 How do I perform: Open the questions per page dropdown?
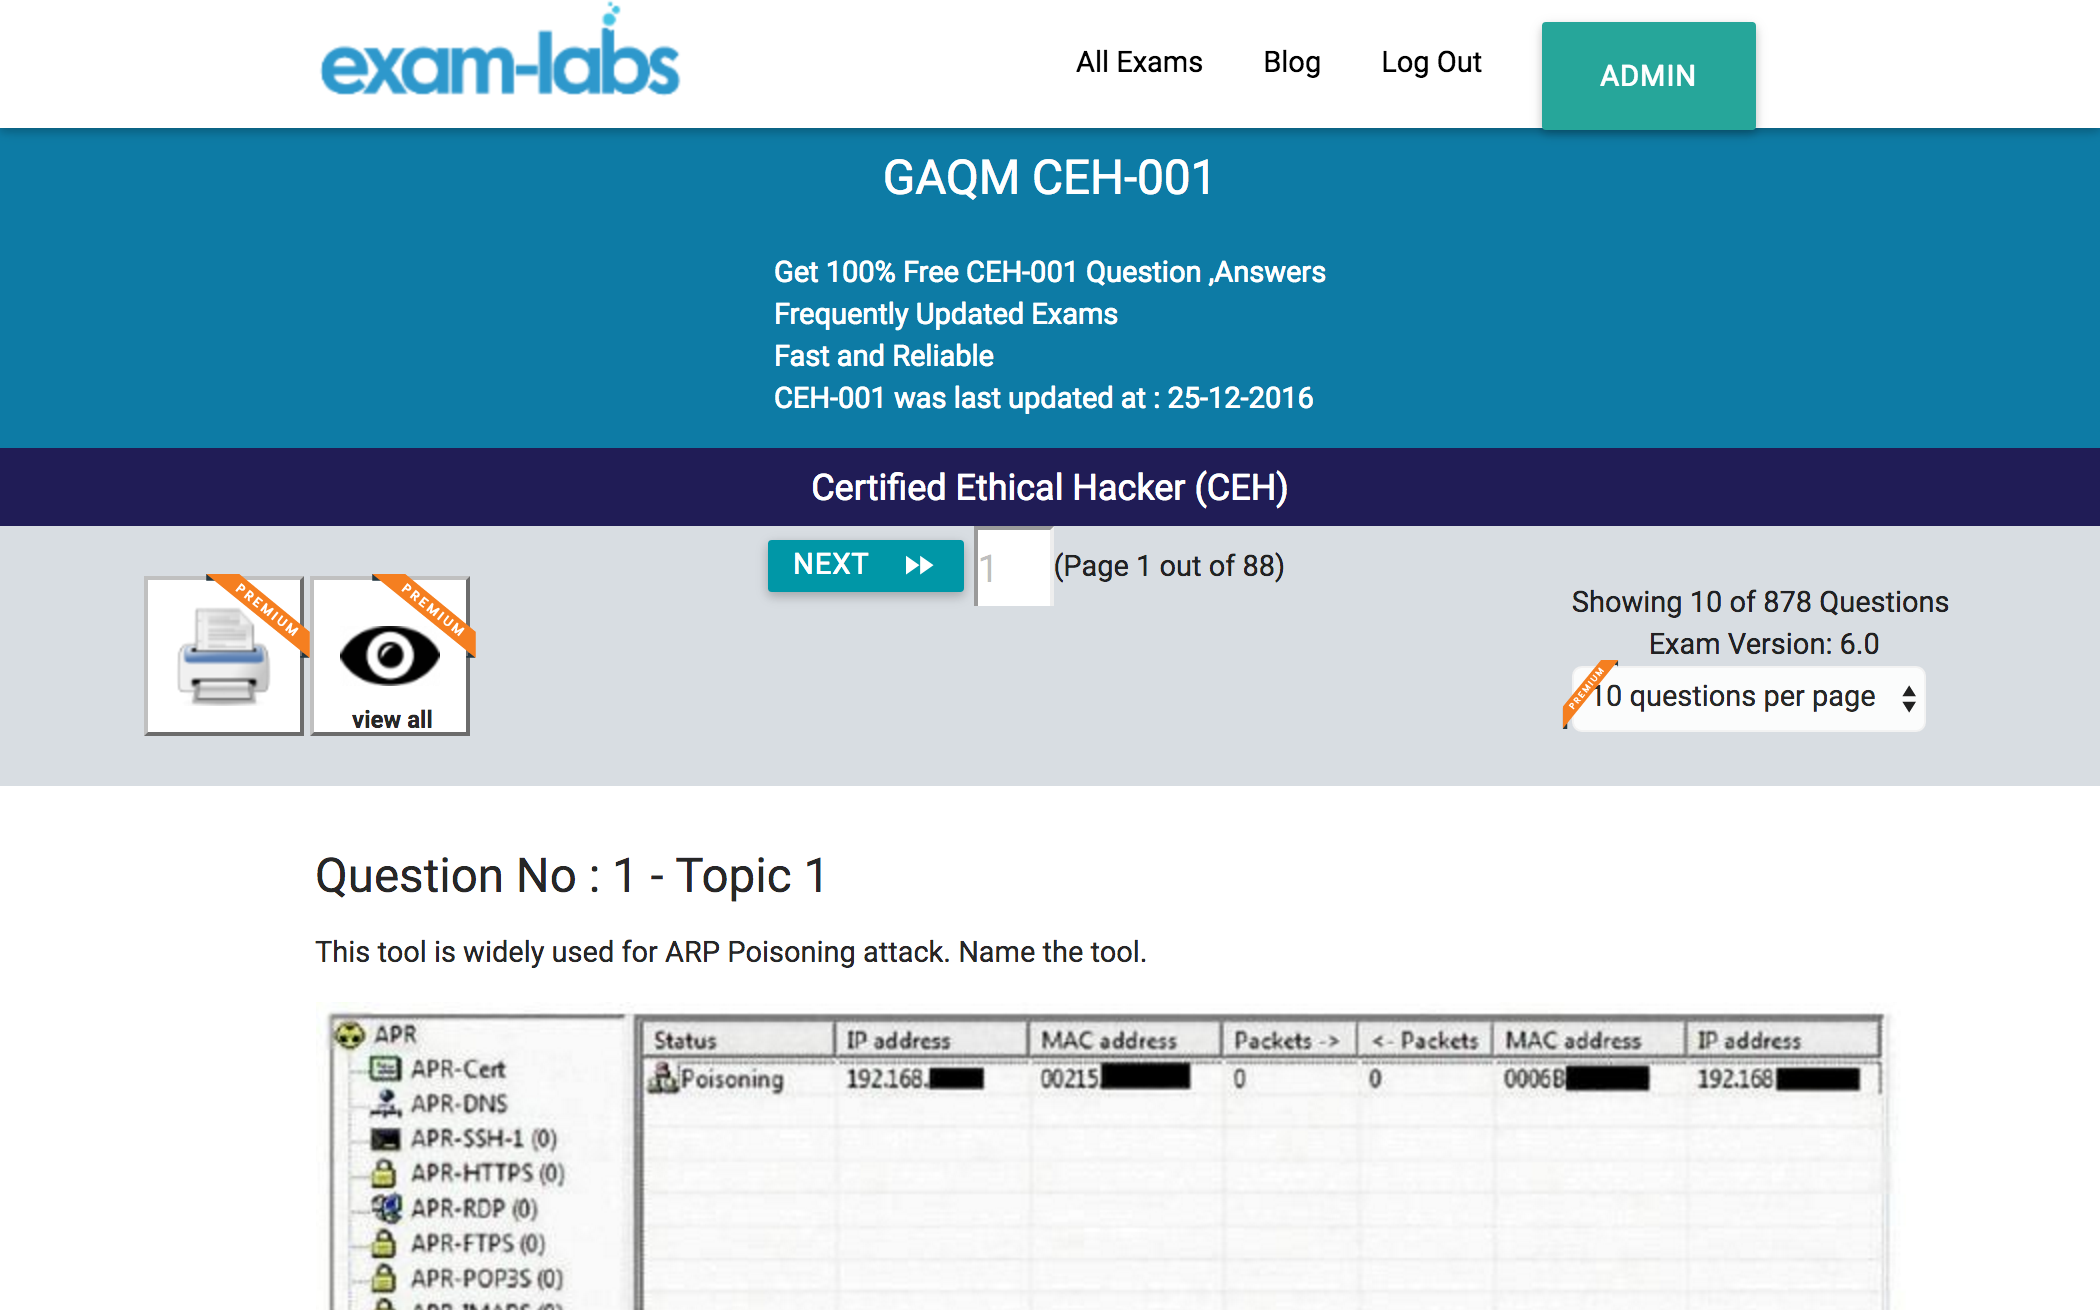[x=1746, y=697]
